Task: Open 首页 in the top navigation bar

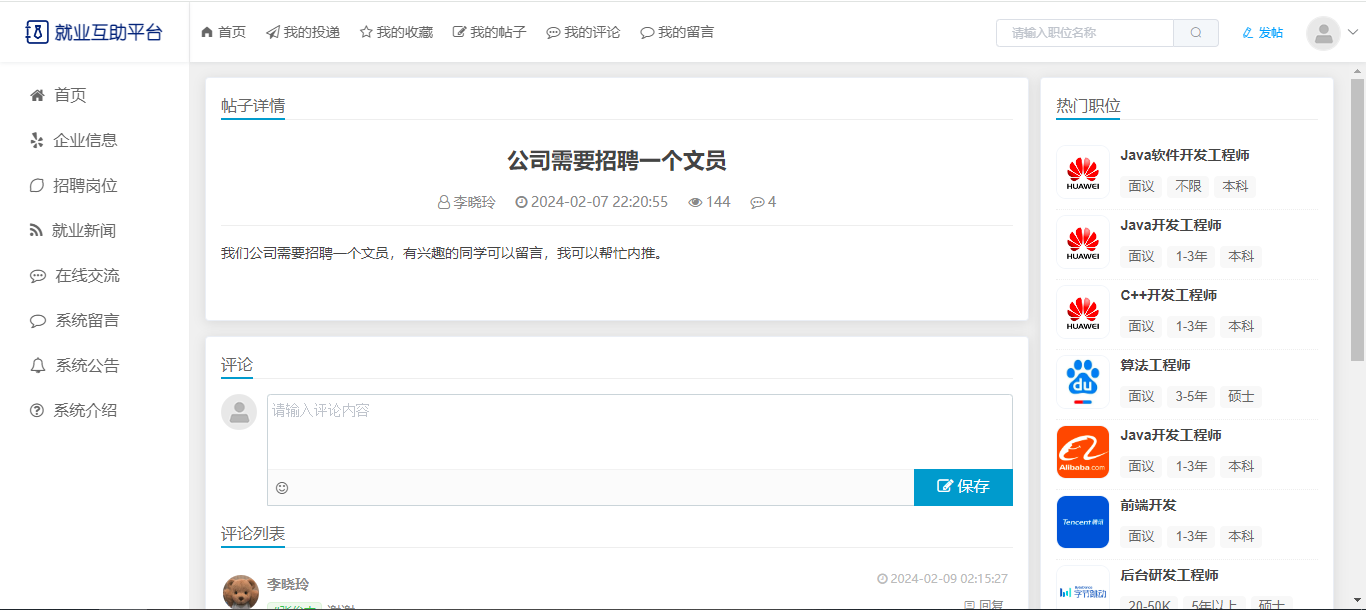Action: point(224,32)
